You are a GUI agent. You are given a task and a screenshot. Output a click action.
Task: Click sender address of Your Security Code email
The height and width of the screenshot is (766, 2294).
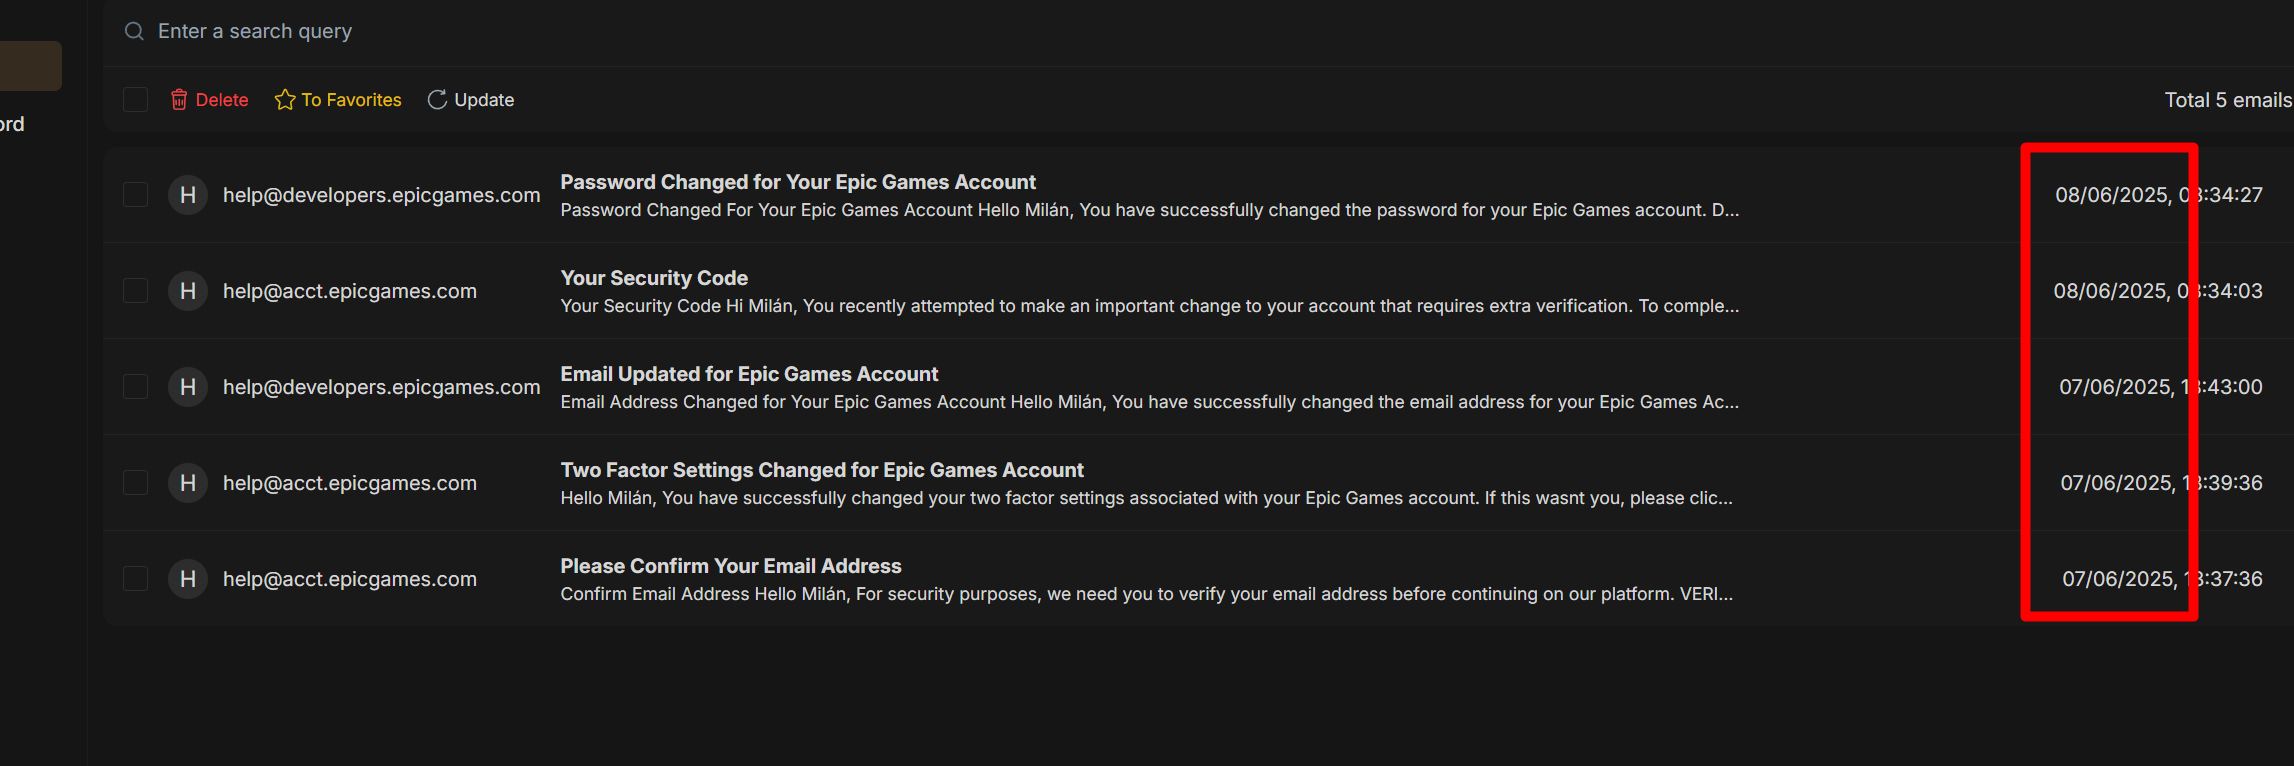[x=350, y=291]
